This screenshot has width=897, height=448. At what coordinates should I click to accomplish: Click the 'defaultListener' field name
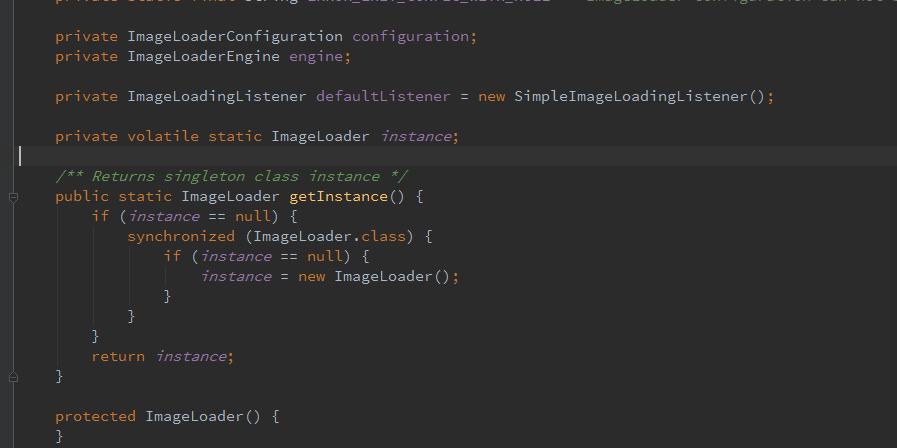click(x=383, y=96)
